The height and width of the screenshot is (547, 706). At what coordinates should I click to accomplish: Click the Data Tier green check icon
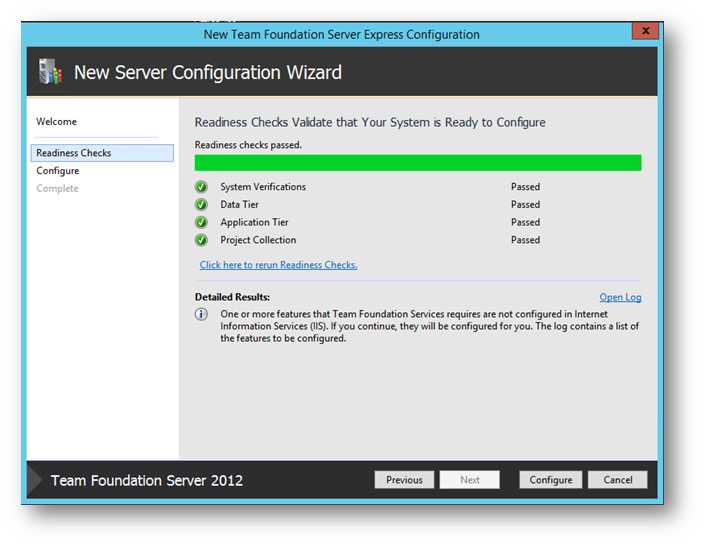pos(201,204)
